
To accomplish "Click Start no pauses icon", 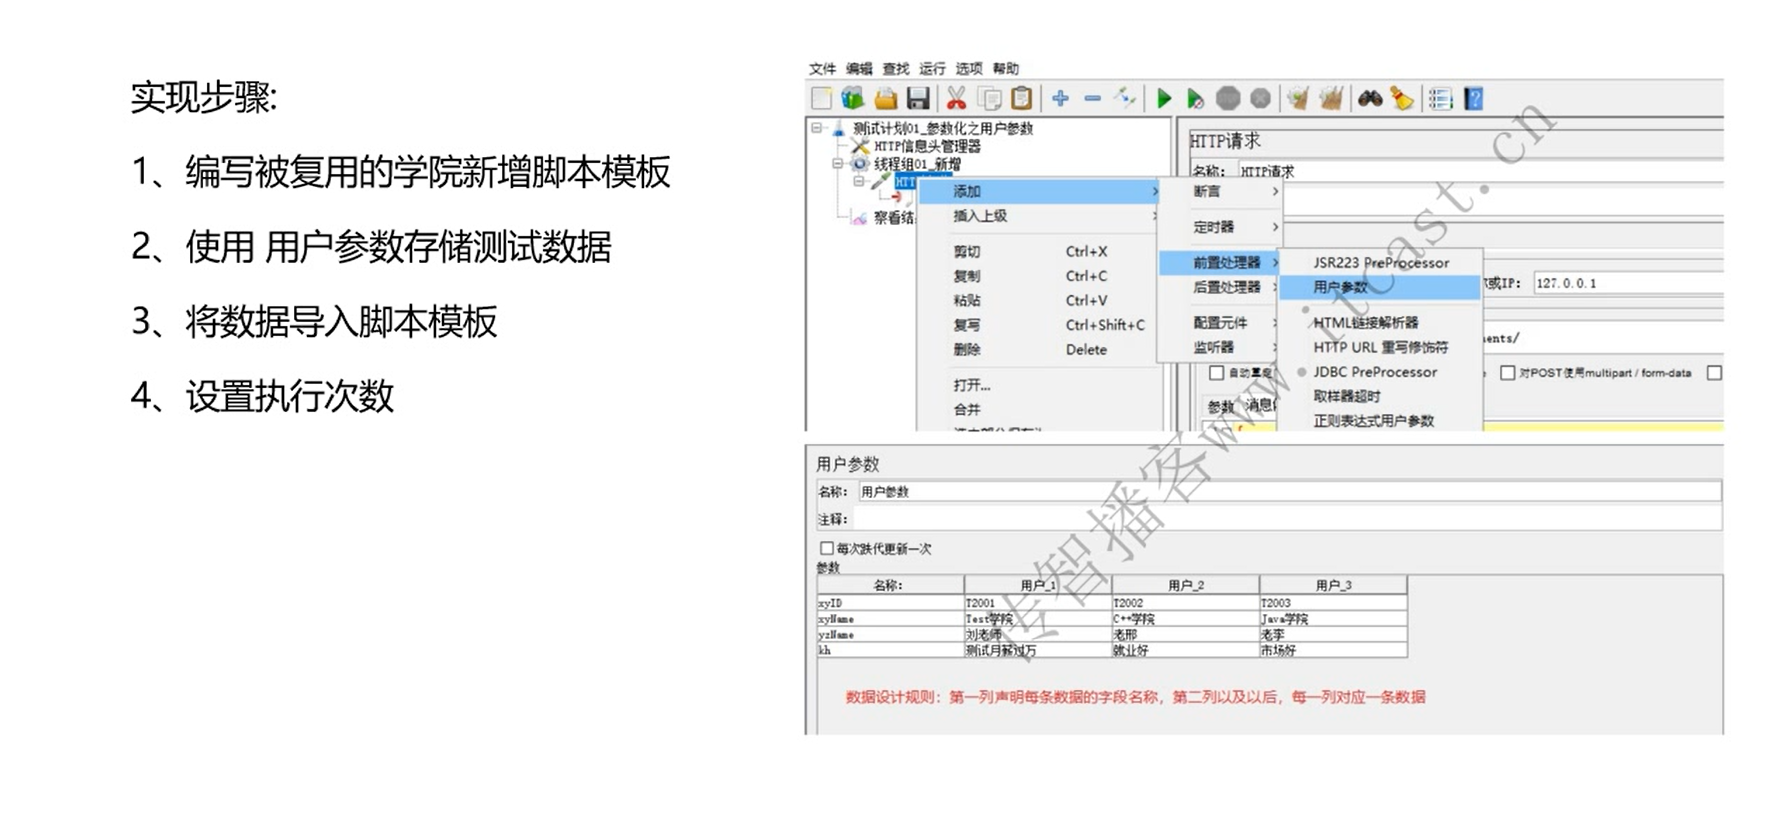I will 1195,98.
